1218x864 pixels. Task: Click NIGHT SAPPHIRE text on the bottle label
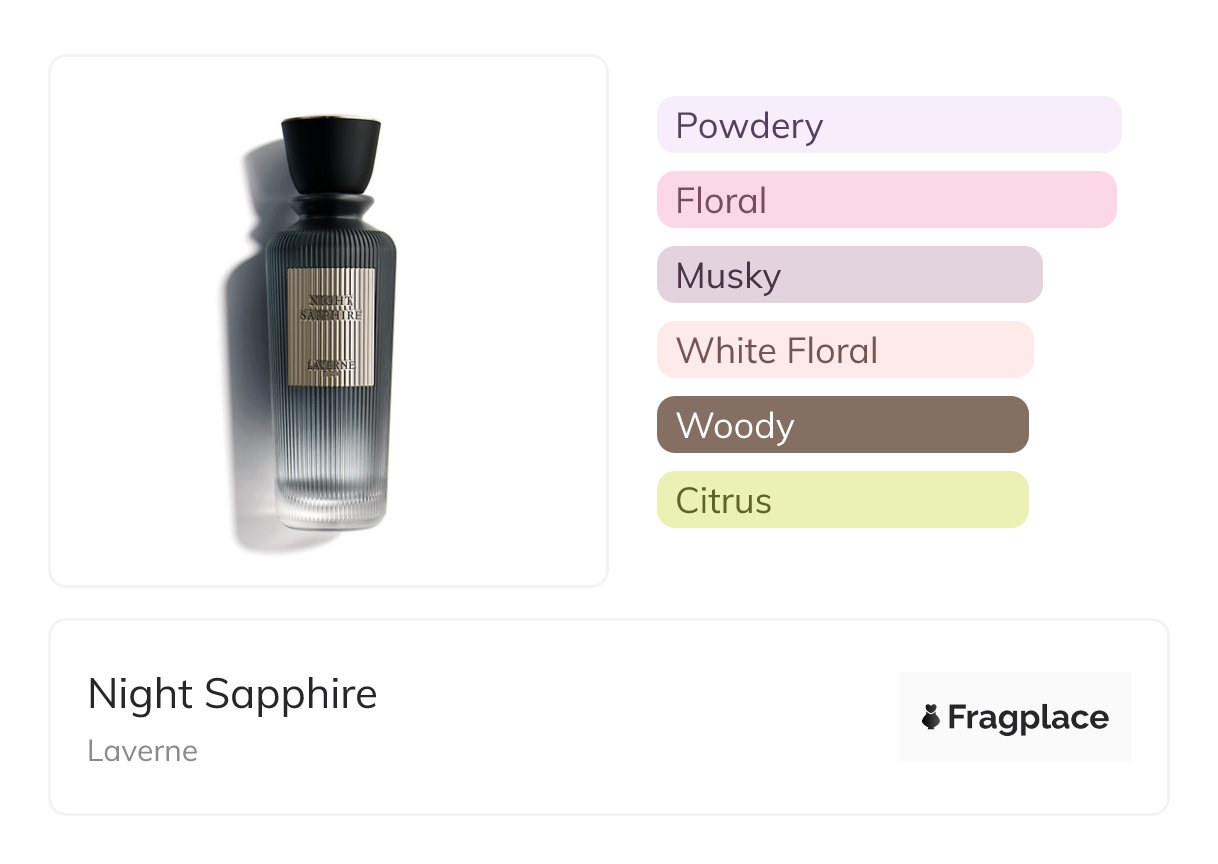pyautogui.click(x=331, y=306)
